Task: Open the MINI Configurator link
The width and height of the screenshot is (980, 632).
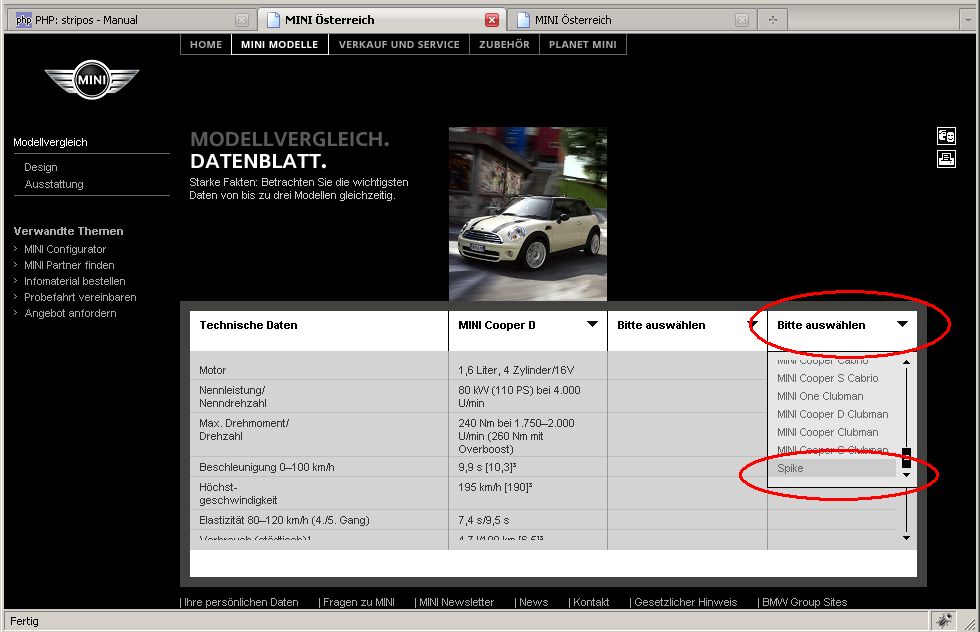Action: pos(65,249)
